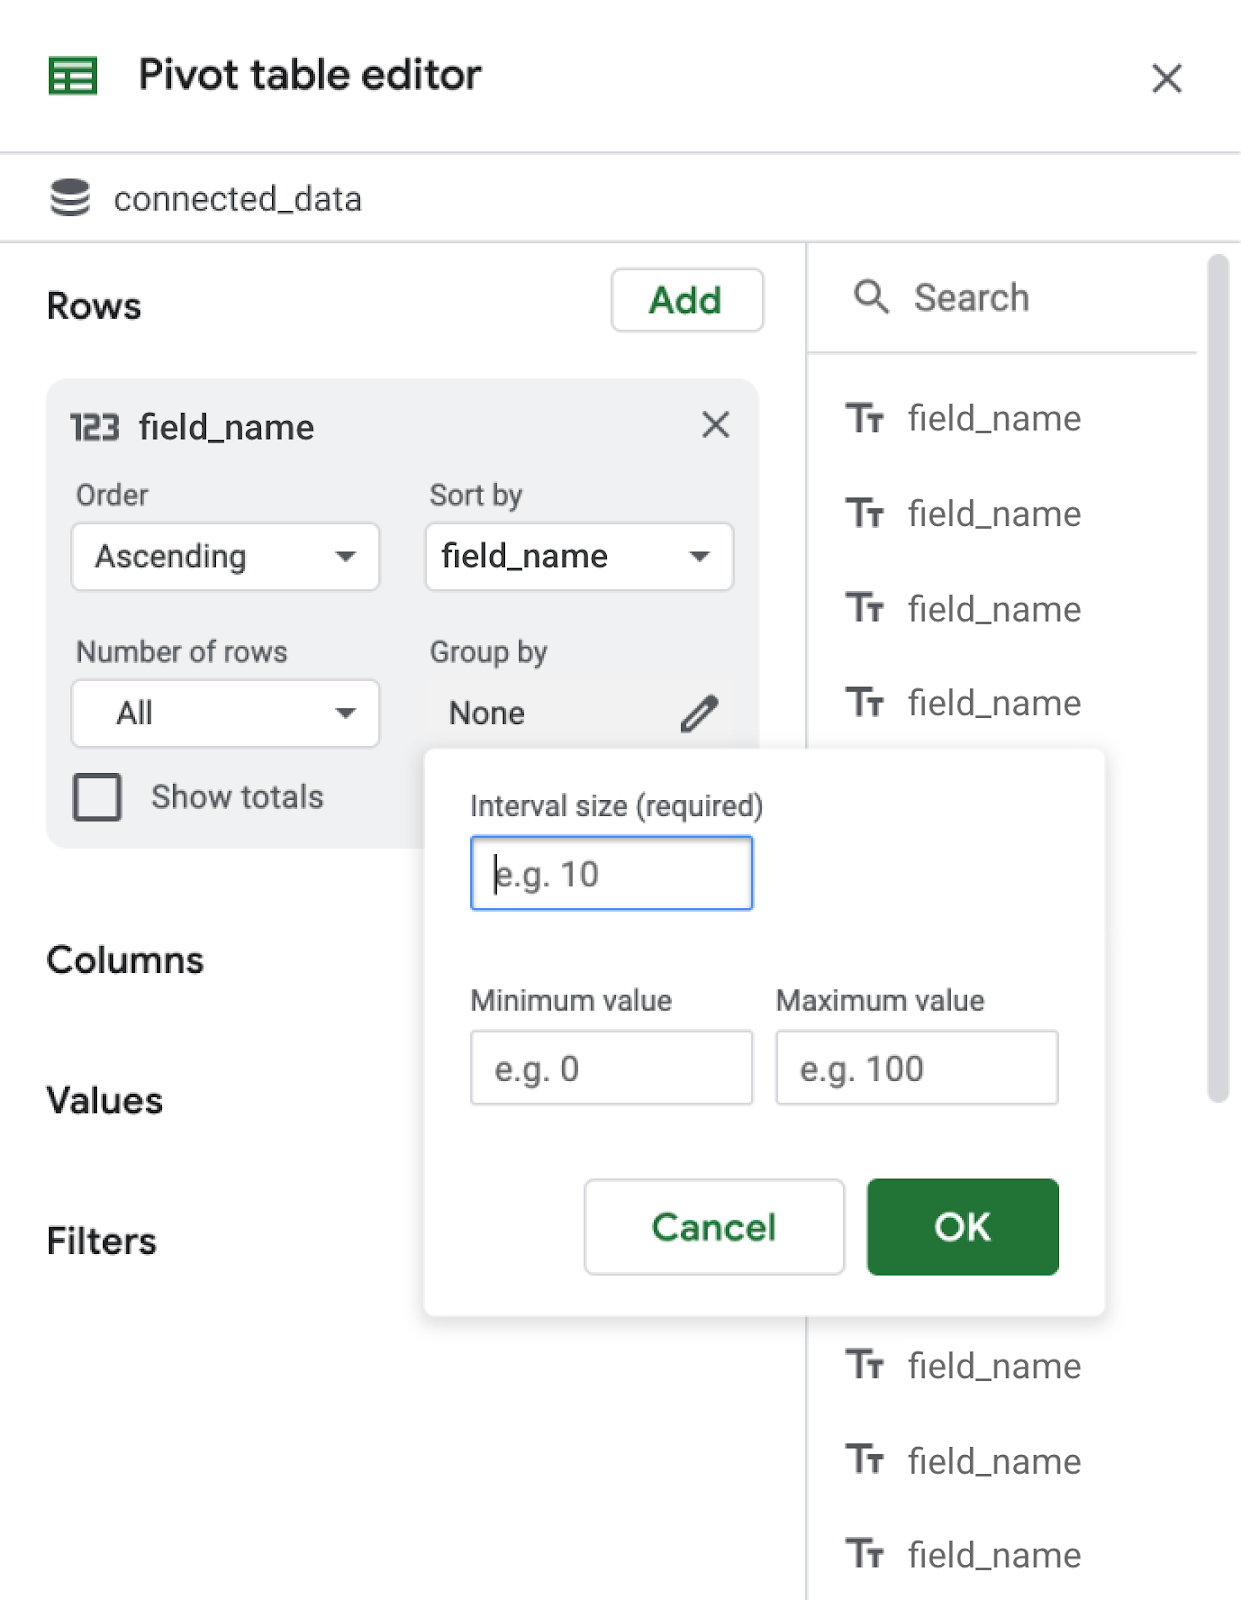Open the Sort by field_name dropdown
Image resolution: width=1241 pixels, height=1600 pixels.
579,557
